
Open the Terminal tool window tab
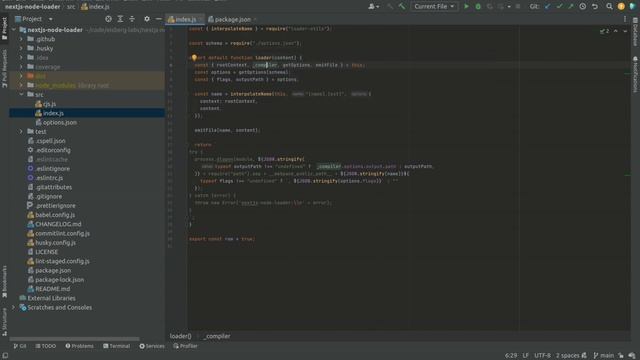tap(117, 346)
